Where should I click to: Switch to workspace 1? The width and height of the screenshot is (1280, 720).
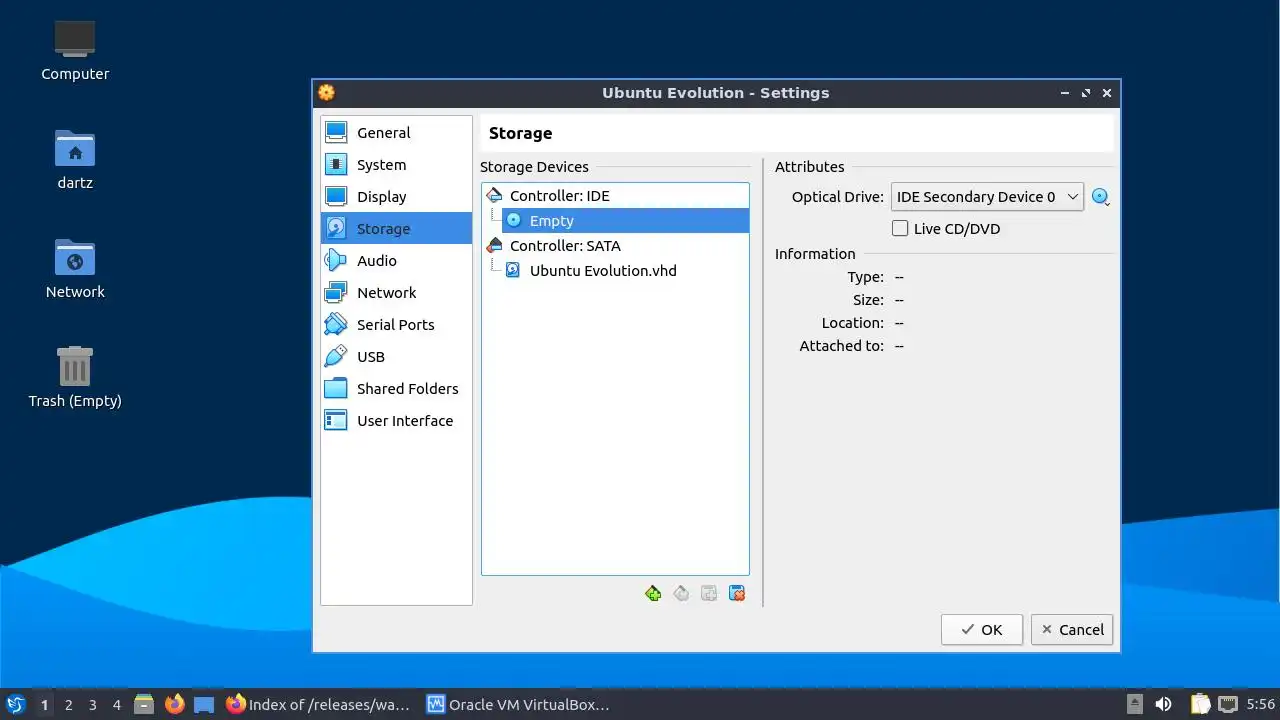(44, 705)
